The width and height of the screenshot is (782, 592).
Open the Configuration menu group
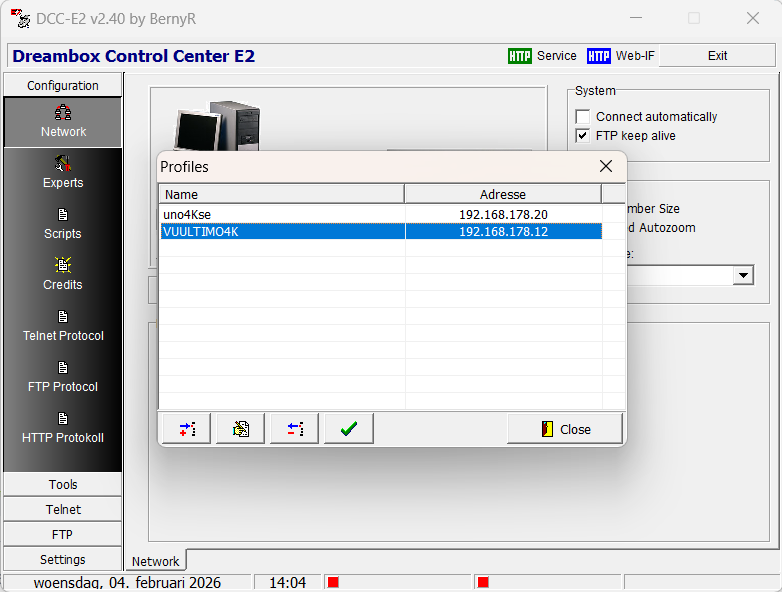[x=63, y=85]
